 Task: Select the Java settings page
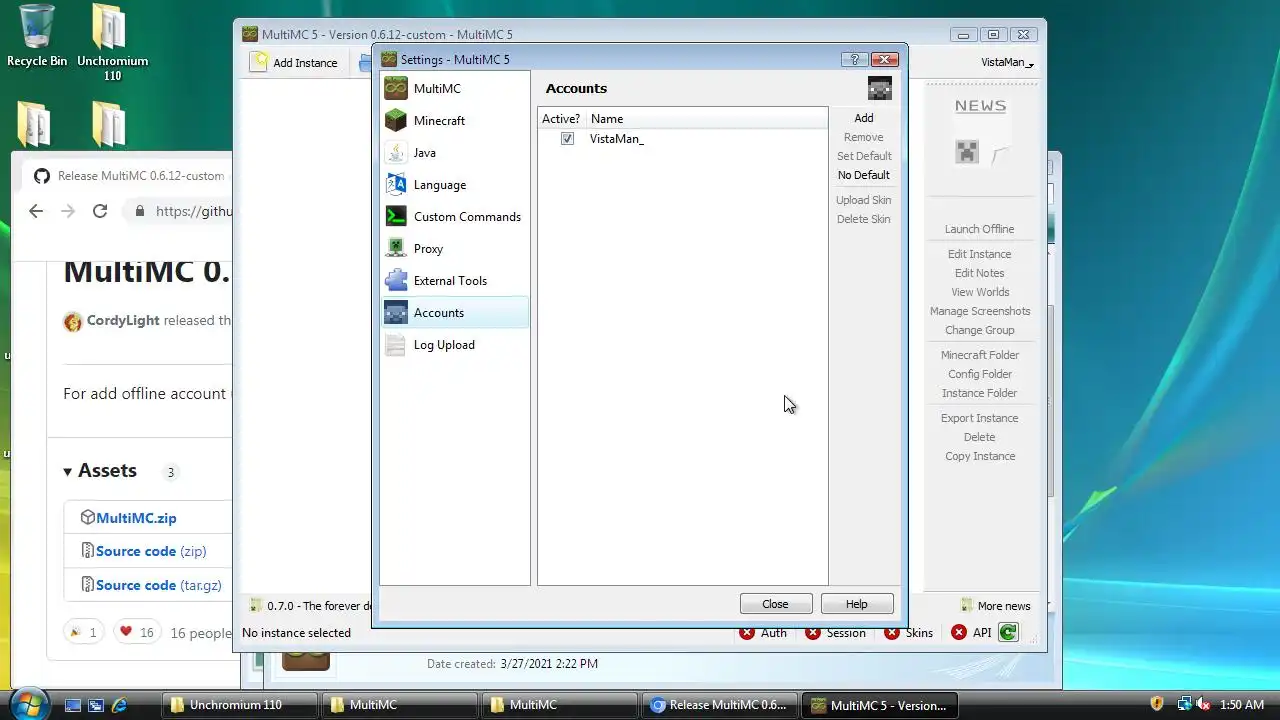455,153
